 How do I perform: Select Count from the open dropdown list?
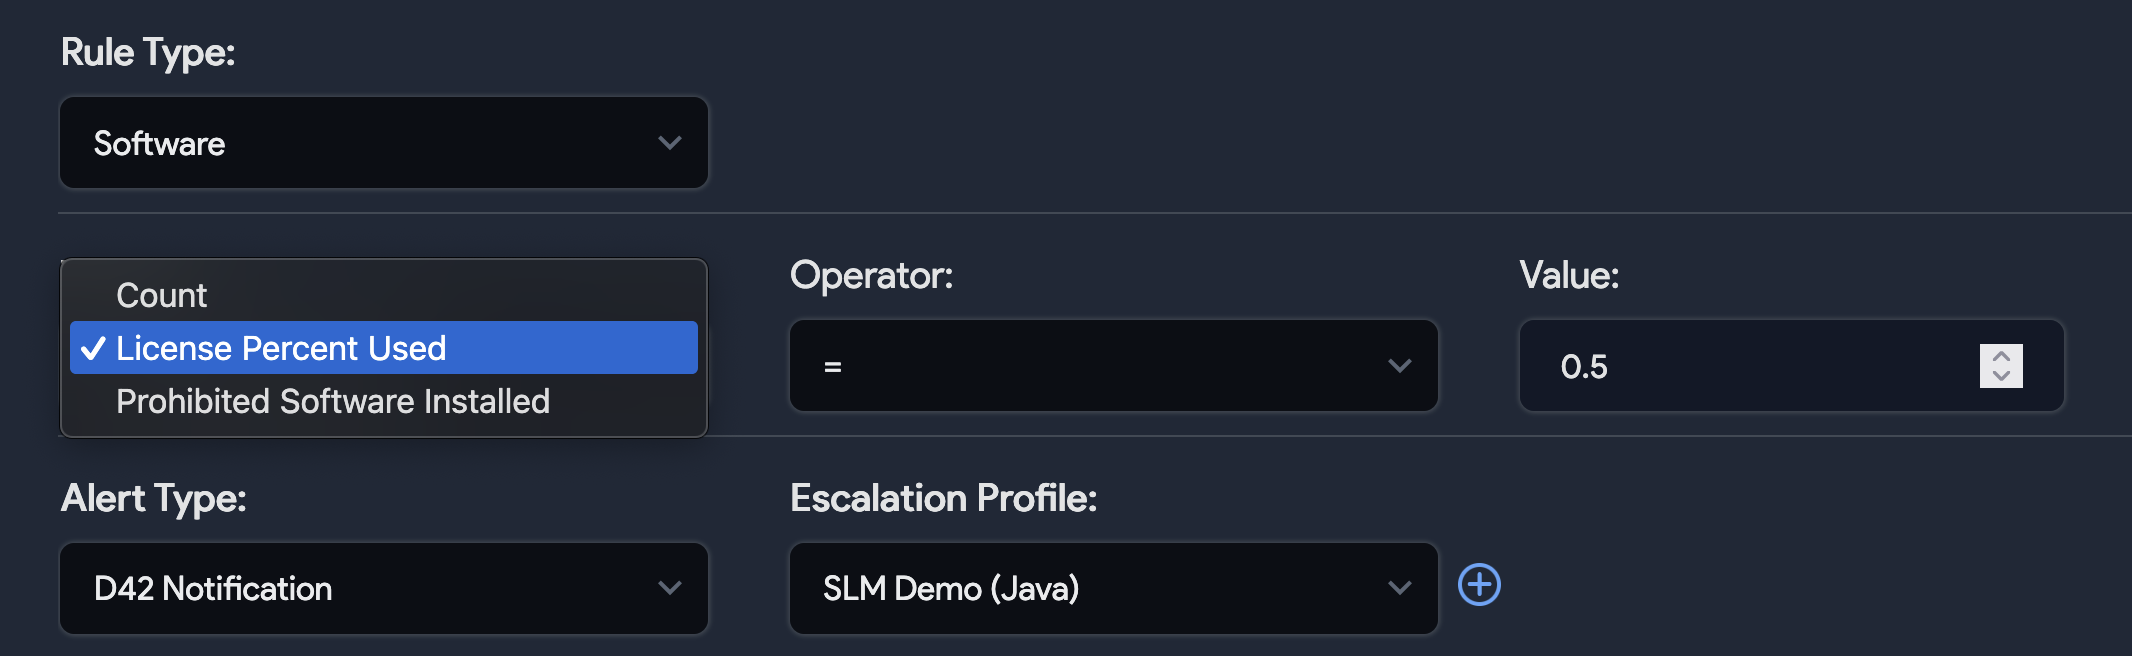coord(162,294)
